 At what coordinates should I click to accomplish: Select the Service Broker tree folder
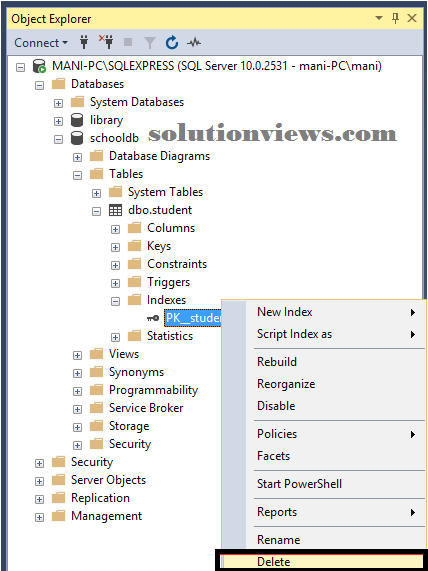click(146, 408)
